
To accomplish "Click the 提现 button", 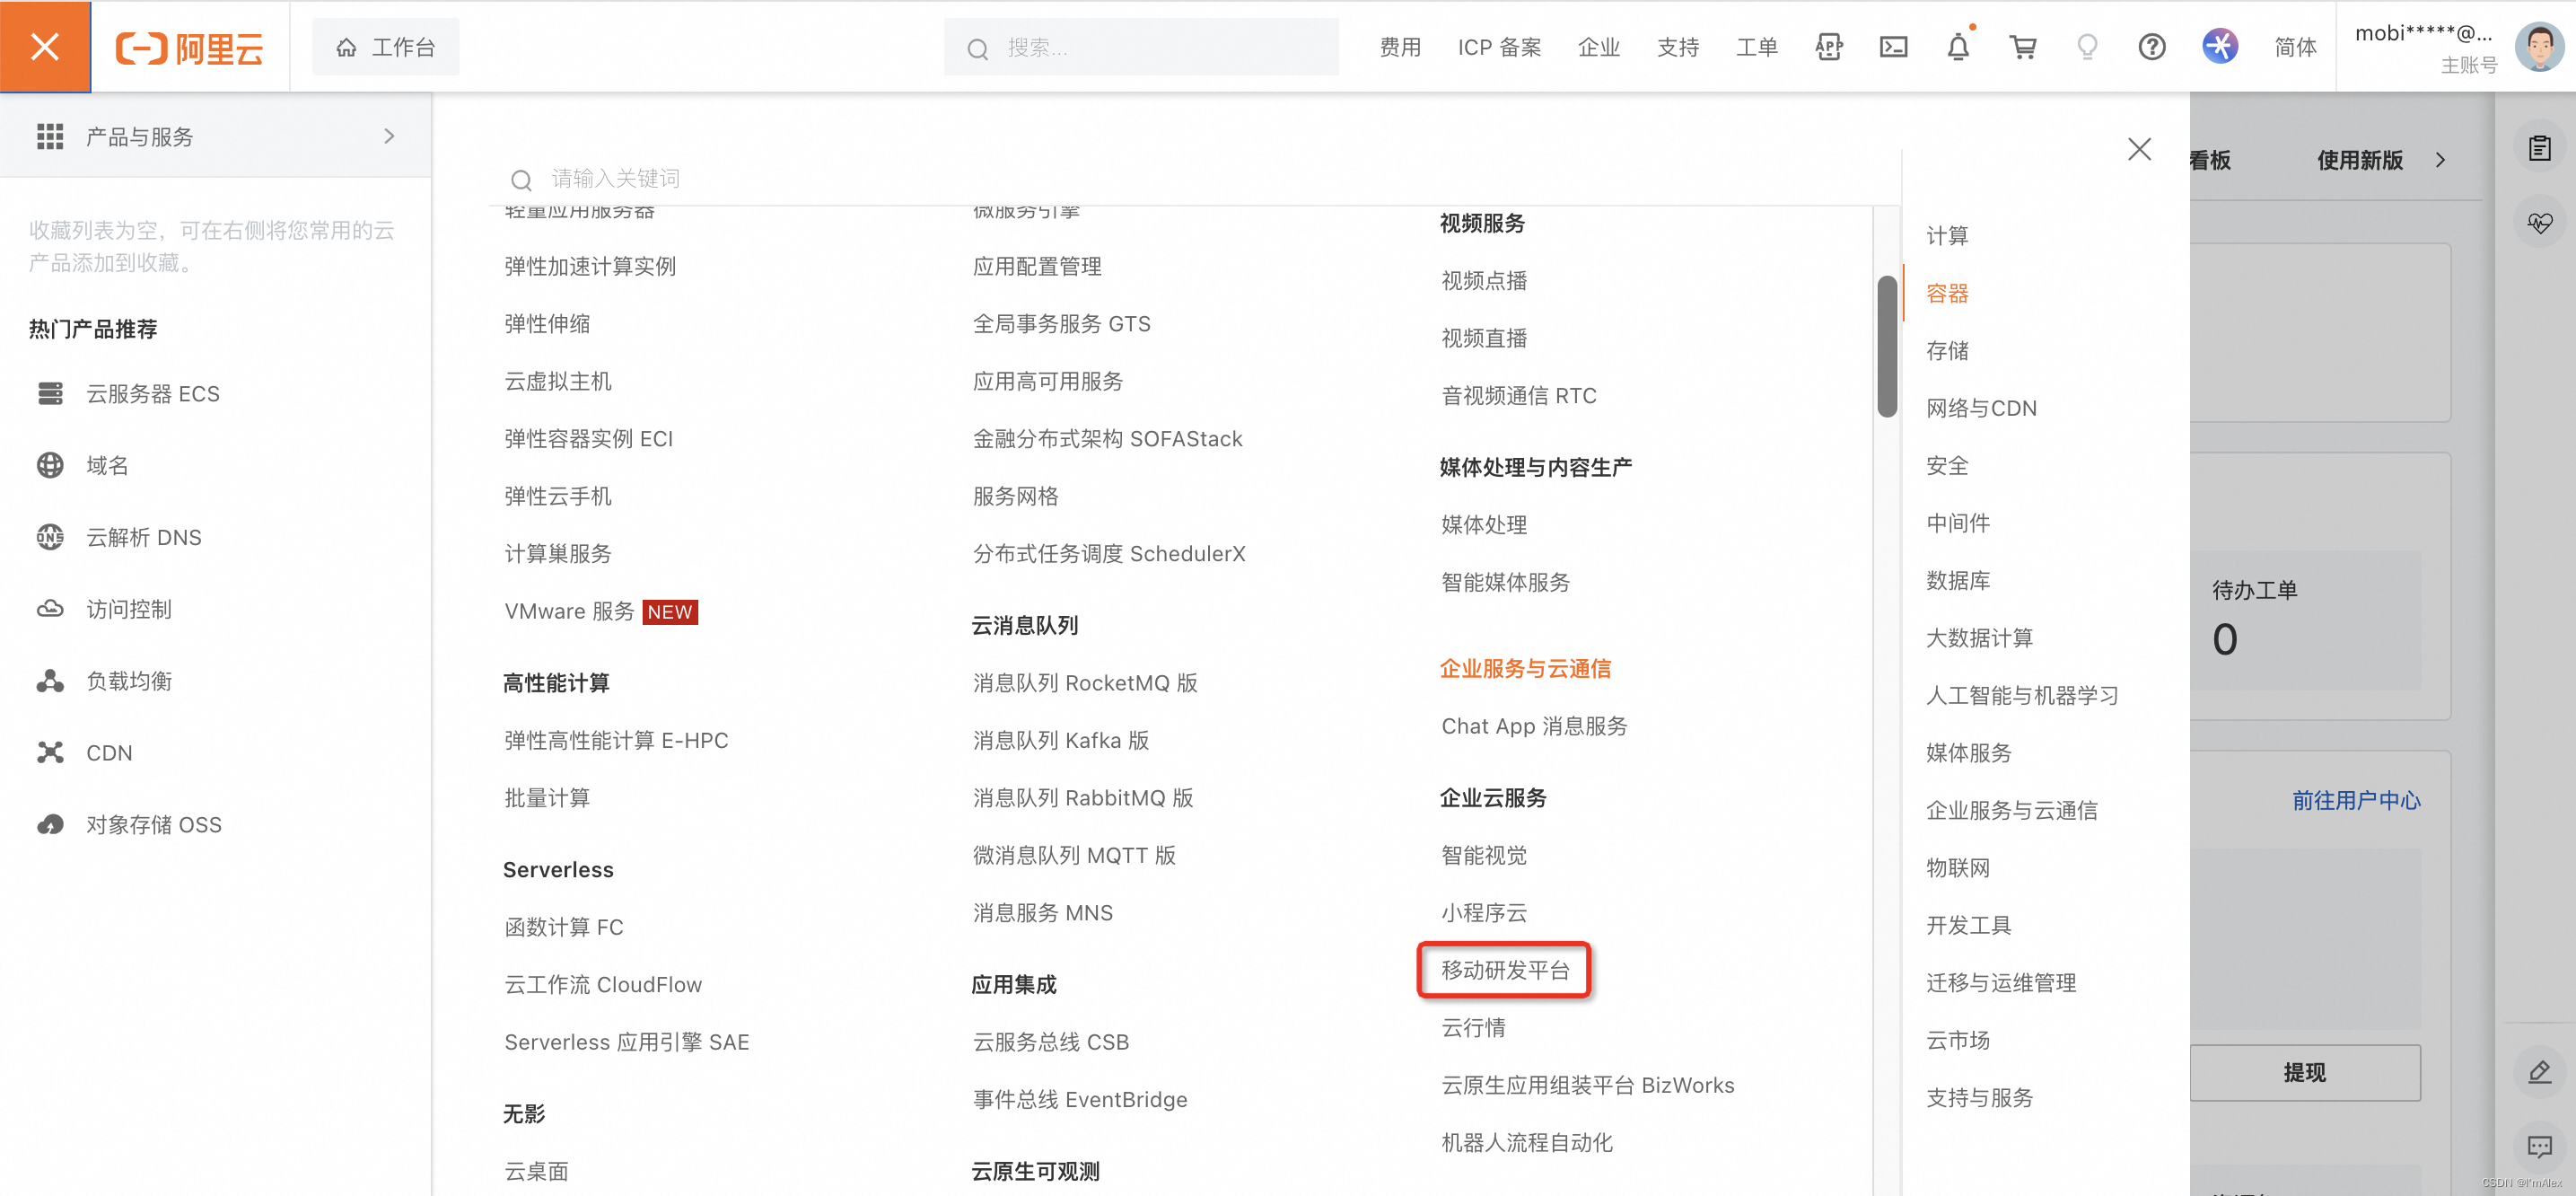I will [2304, 1072].
